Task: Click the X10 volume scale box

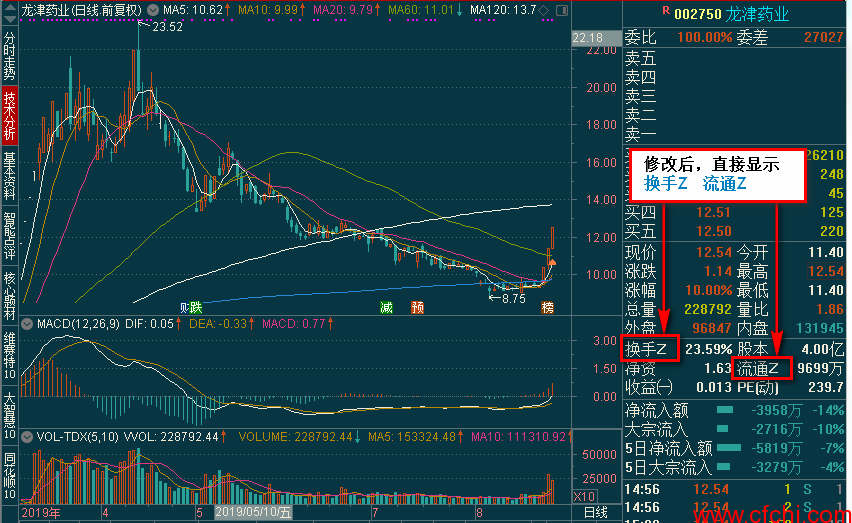Action: click(585, 496)
